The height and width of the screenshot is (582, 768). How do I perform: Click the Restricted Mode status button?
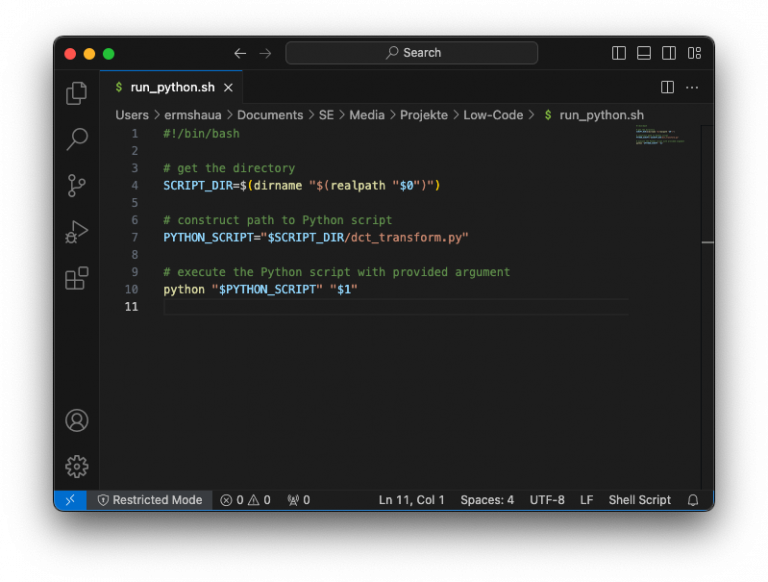click(x=149, y=500)
